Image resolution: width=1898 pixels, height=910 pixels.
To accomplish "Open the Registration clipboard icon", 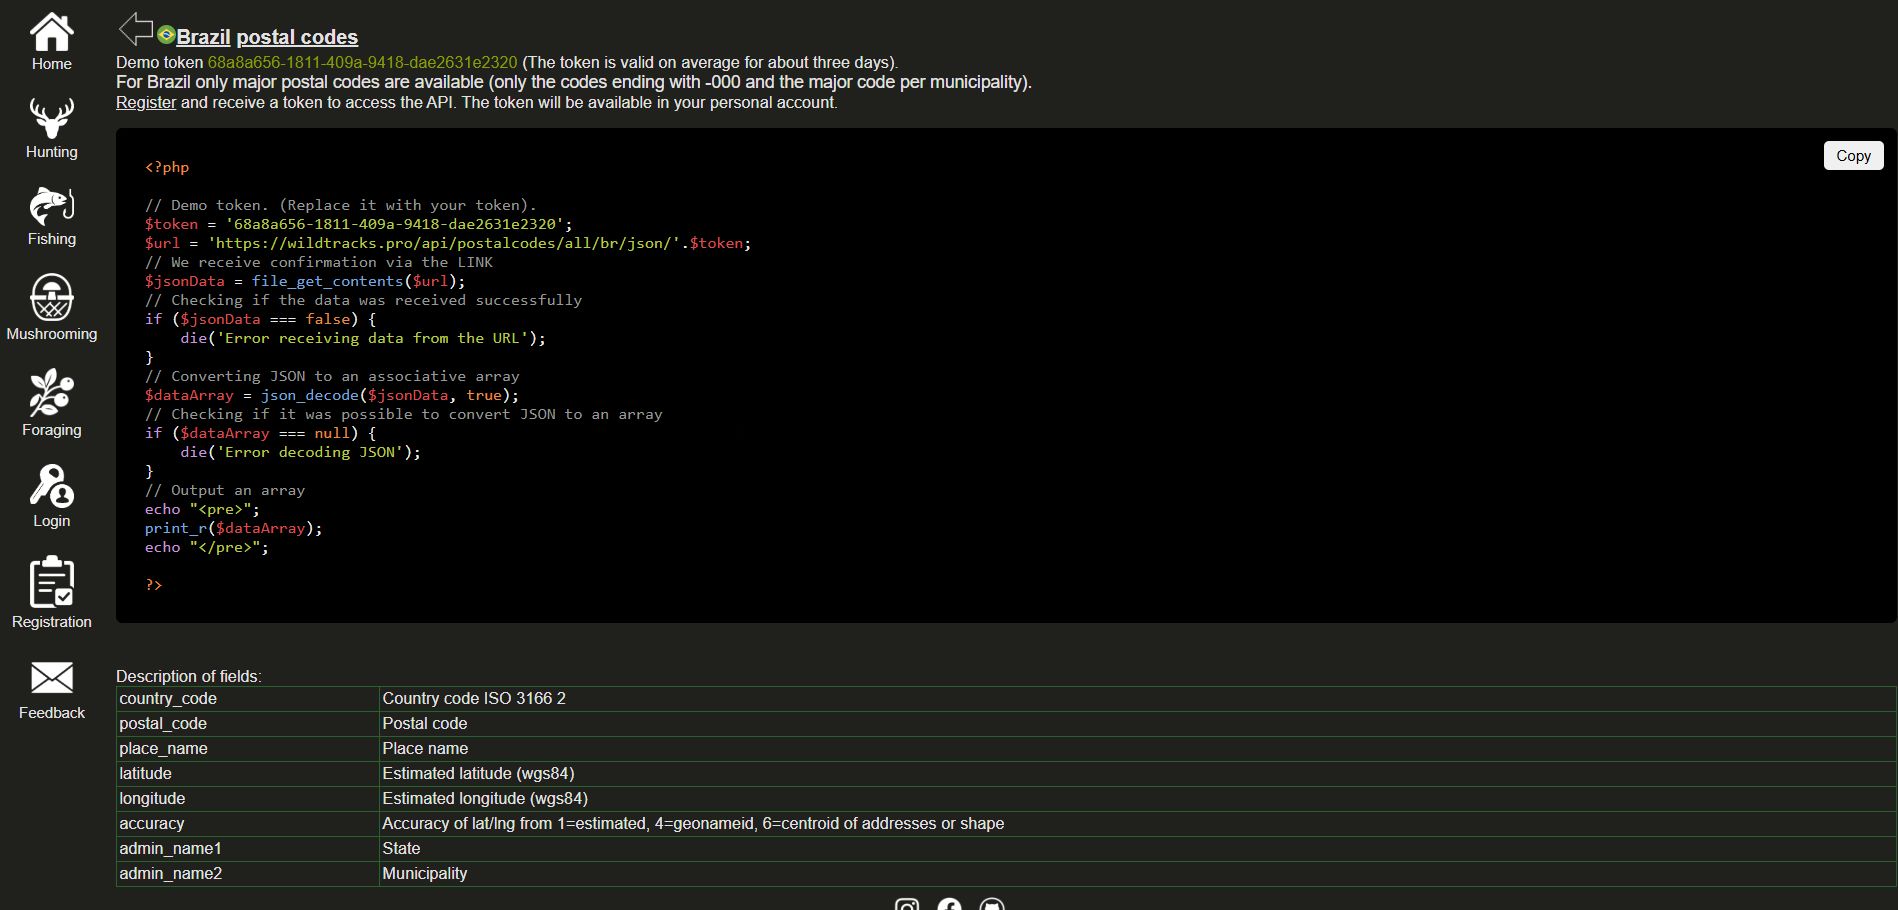I will pos(51,582).
